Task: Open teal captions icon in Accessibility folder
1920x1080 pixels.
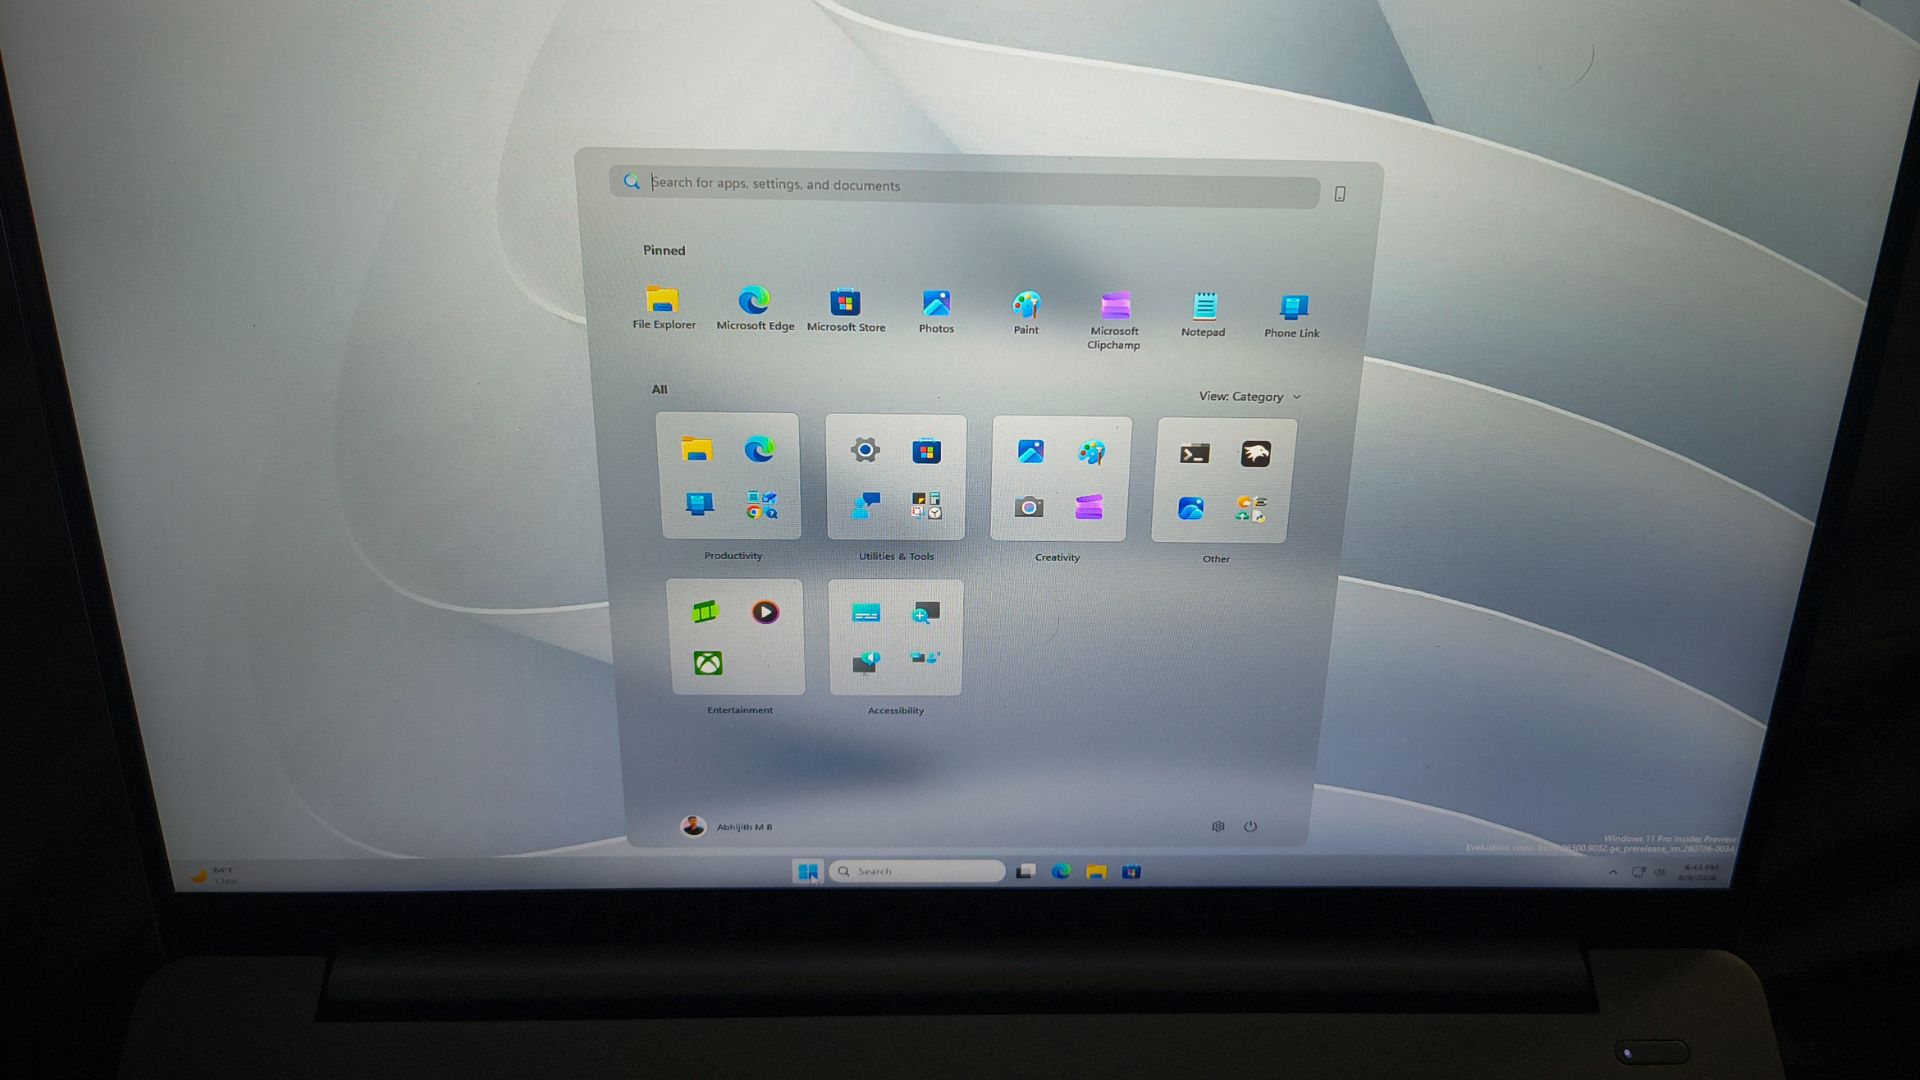Action: tap(866, 613)
